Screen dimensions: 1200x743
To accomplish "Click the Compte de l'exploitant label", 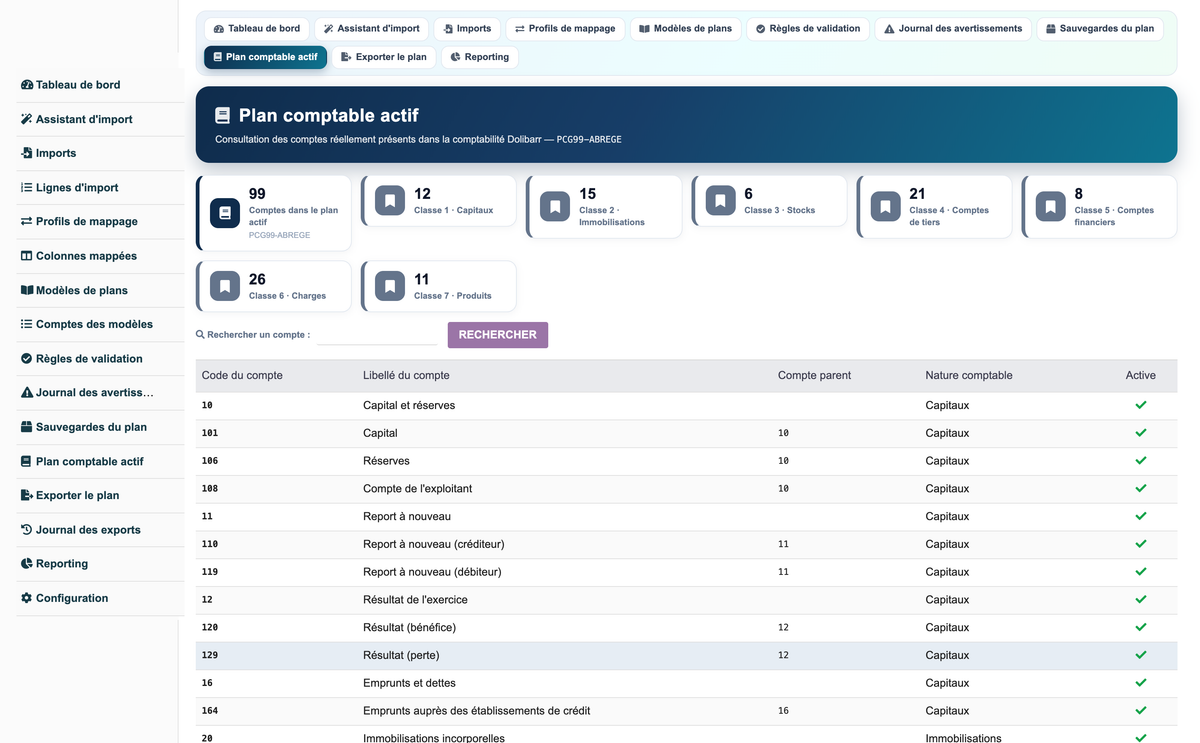I will pos(417,489).
